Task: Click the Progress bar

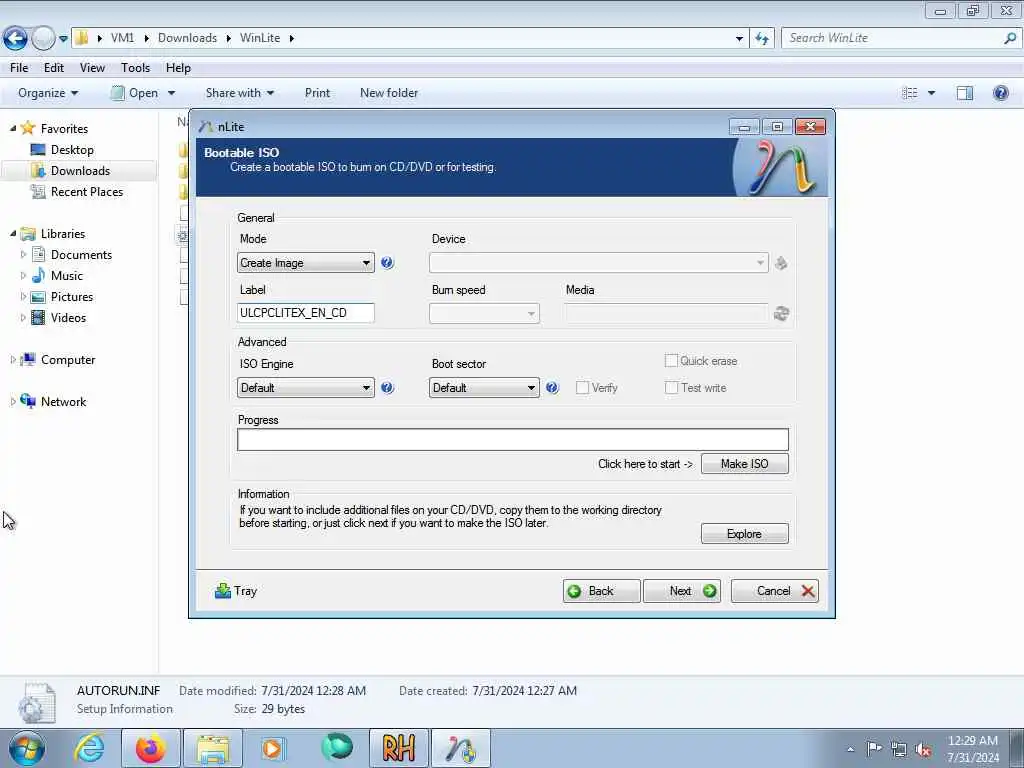Action: click(x=513, y=440)
